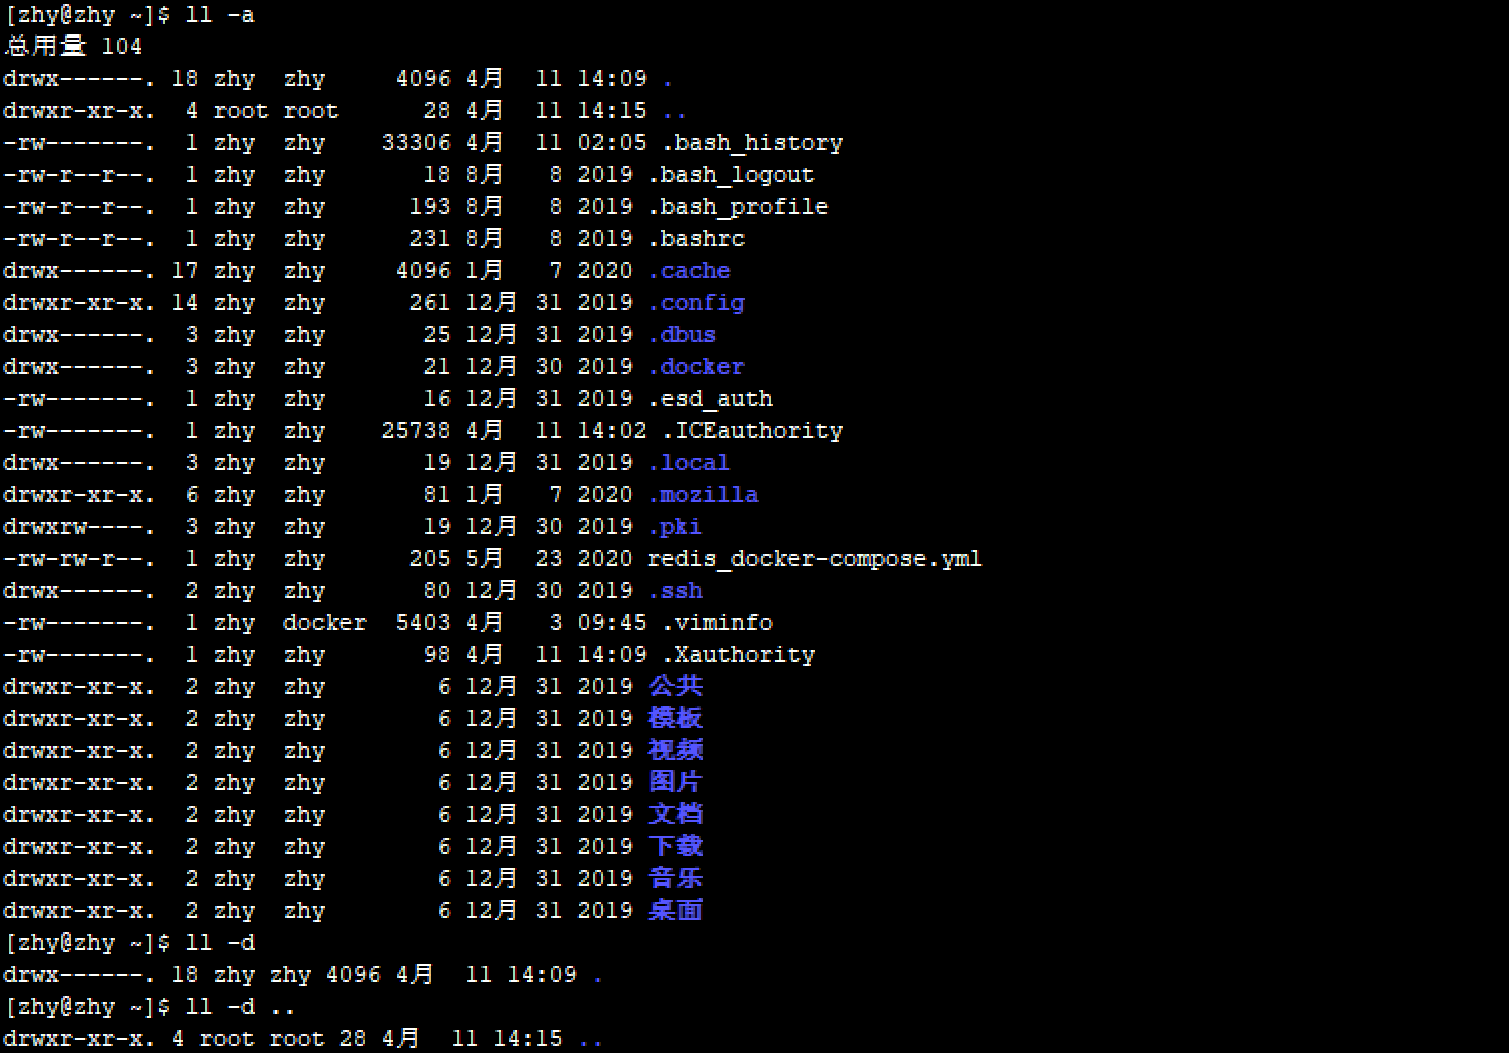Click the 'll -a' command text
The width and height of the screenshot is (1509, 1053).
[x=220, y=15]
